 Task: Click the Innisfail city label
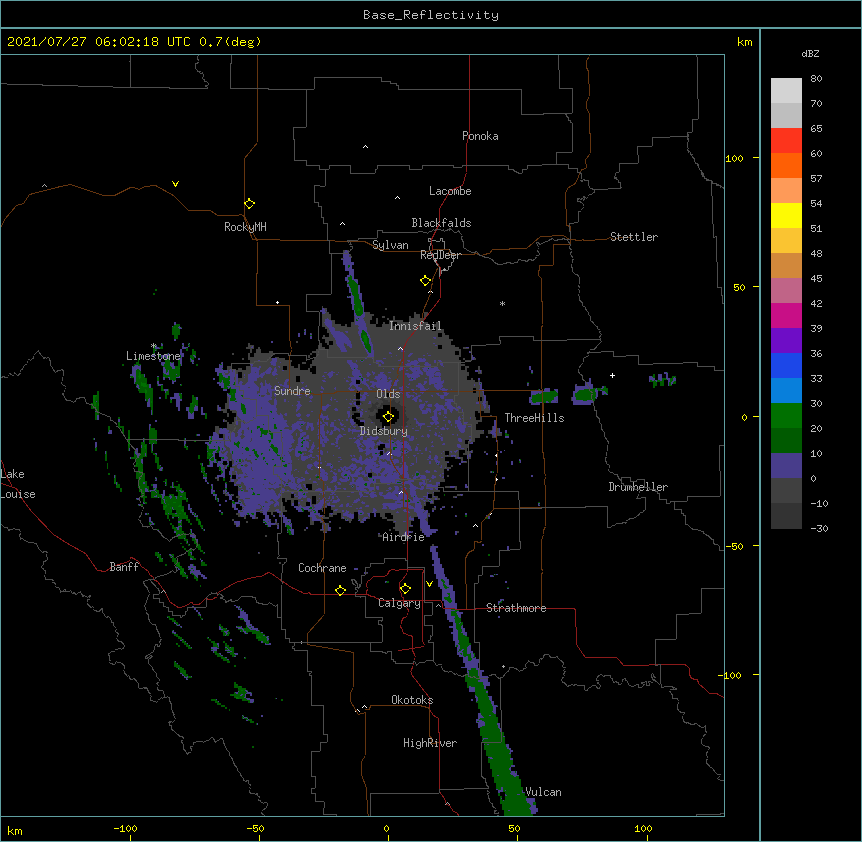tap(415, 326)
